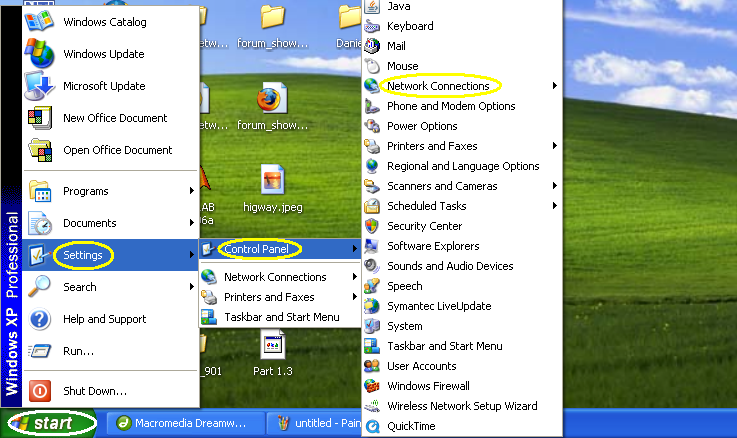Click the Sounds and Audio Devices icon
The image size is (737, 438).
(x=372, y=266)
